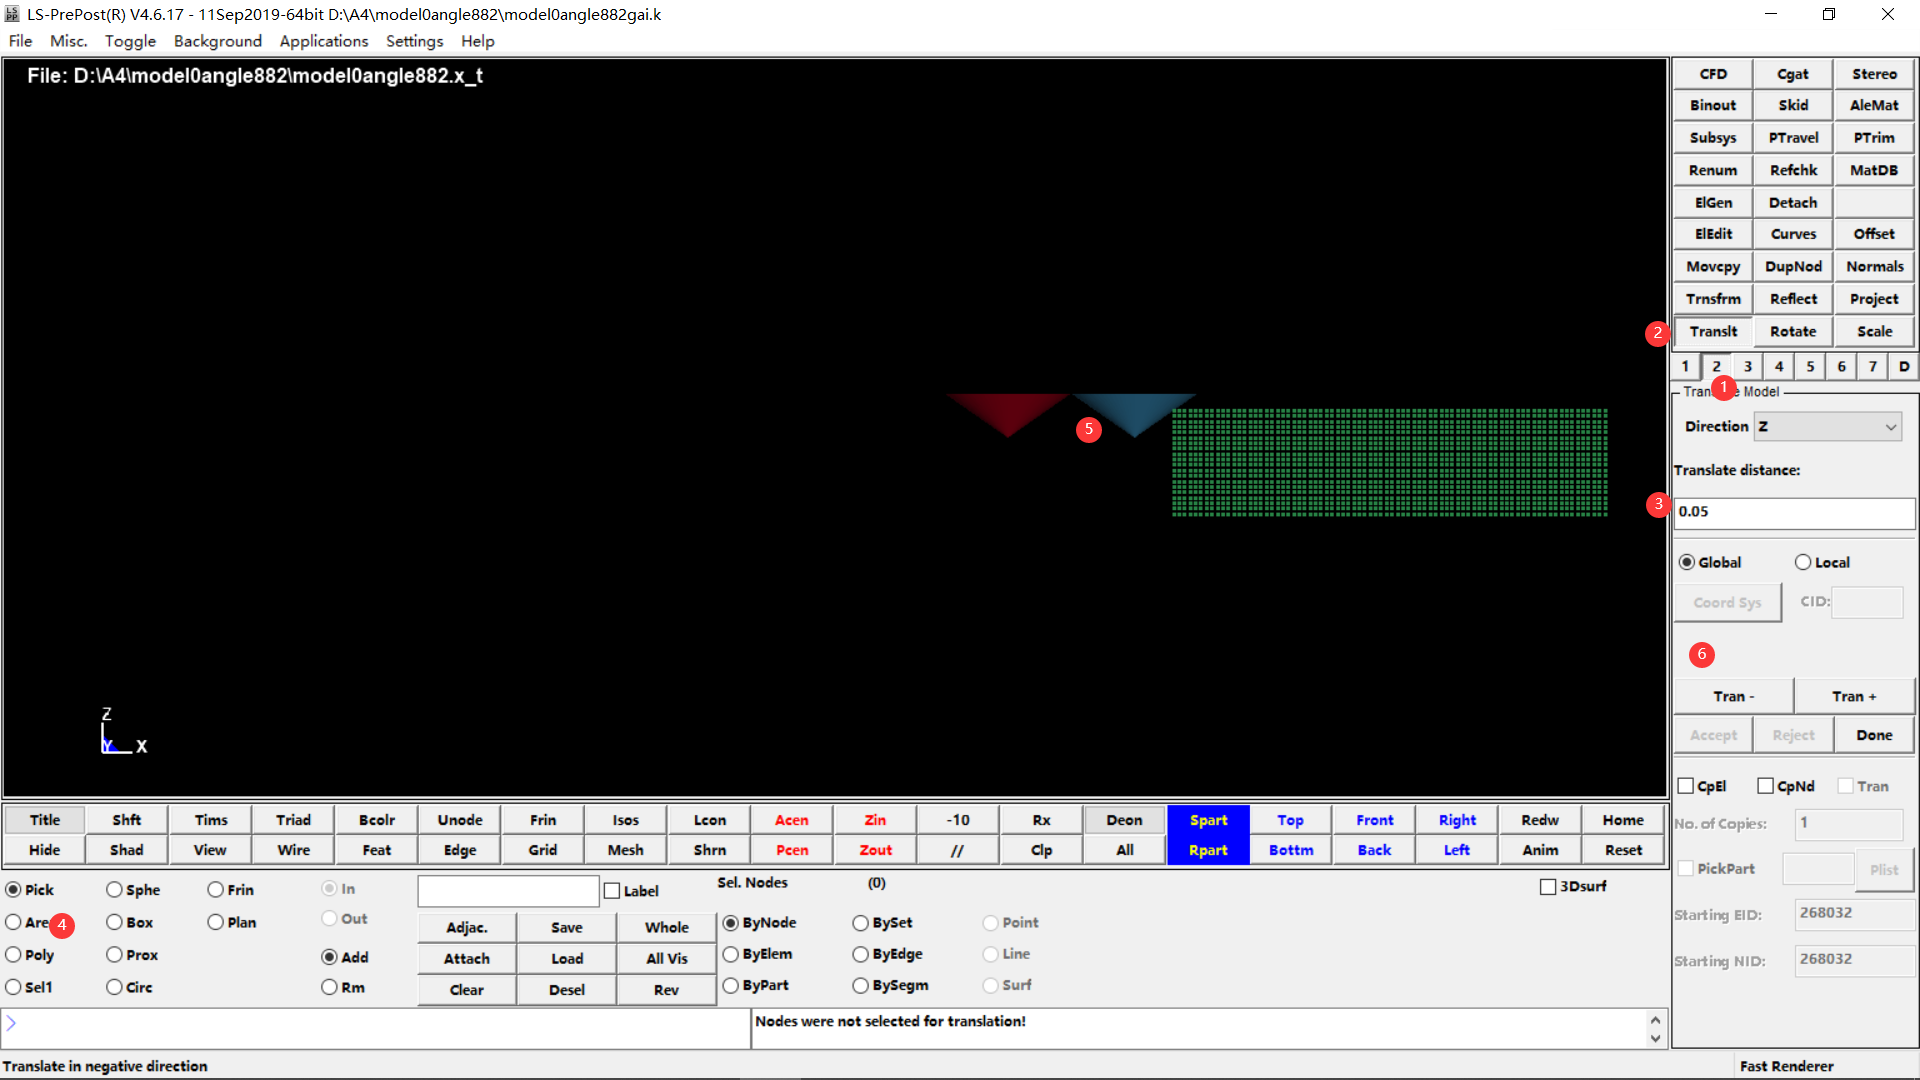The width and height of the screenshot is (1920, 1080).
Task: Redraw the scene using Redw
Action: pos(1539,819)
